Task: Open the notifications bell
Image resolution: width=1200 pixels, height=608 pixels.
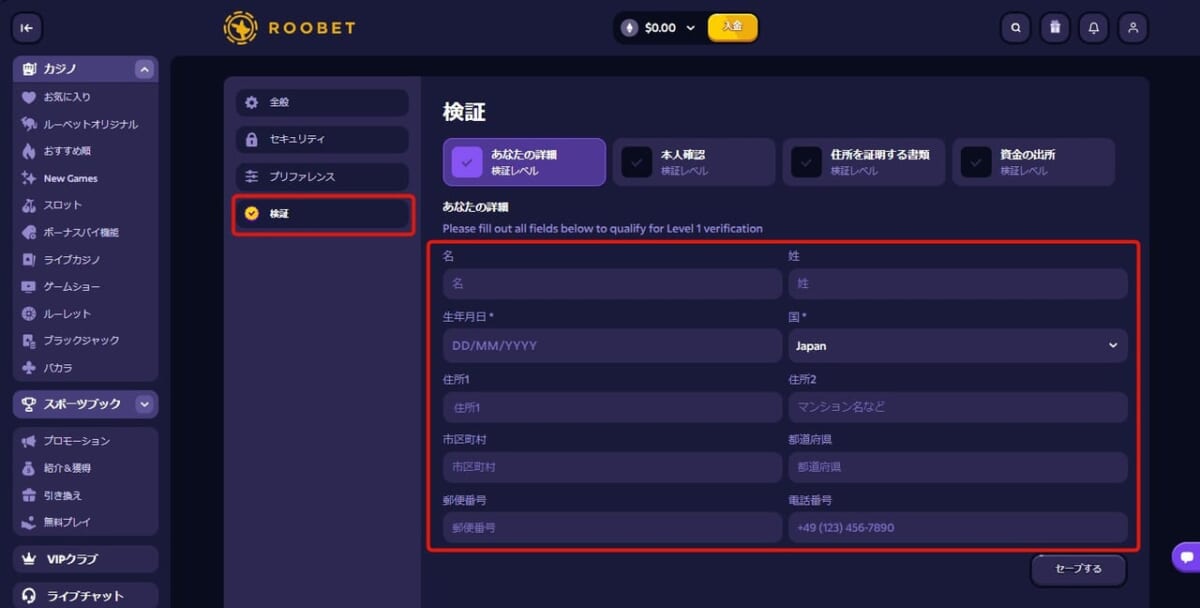Action: pos(1094,28)
